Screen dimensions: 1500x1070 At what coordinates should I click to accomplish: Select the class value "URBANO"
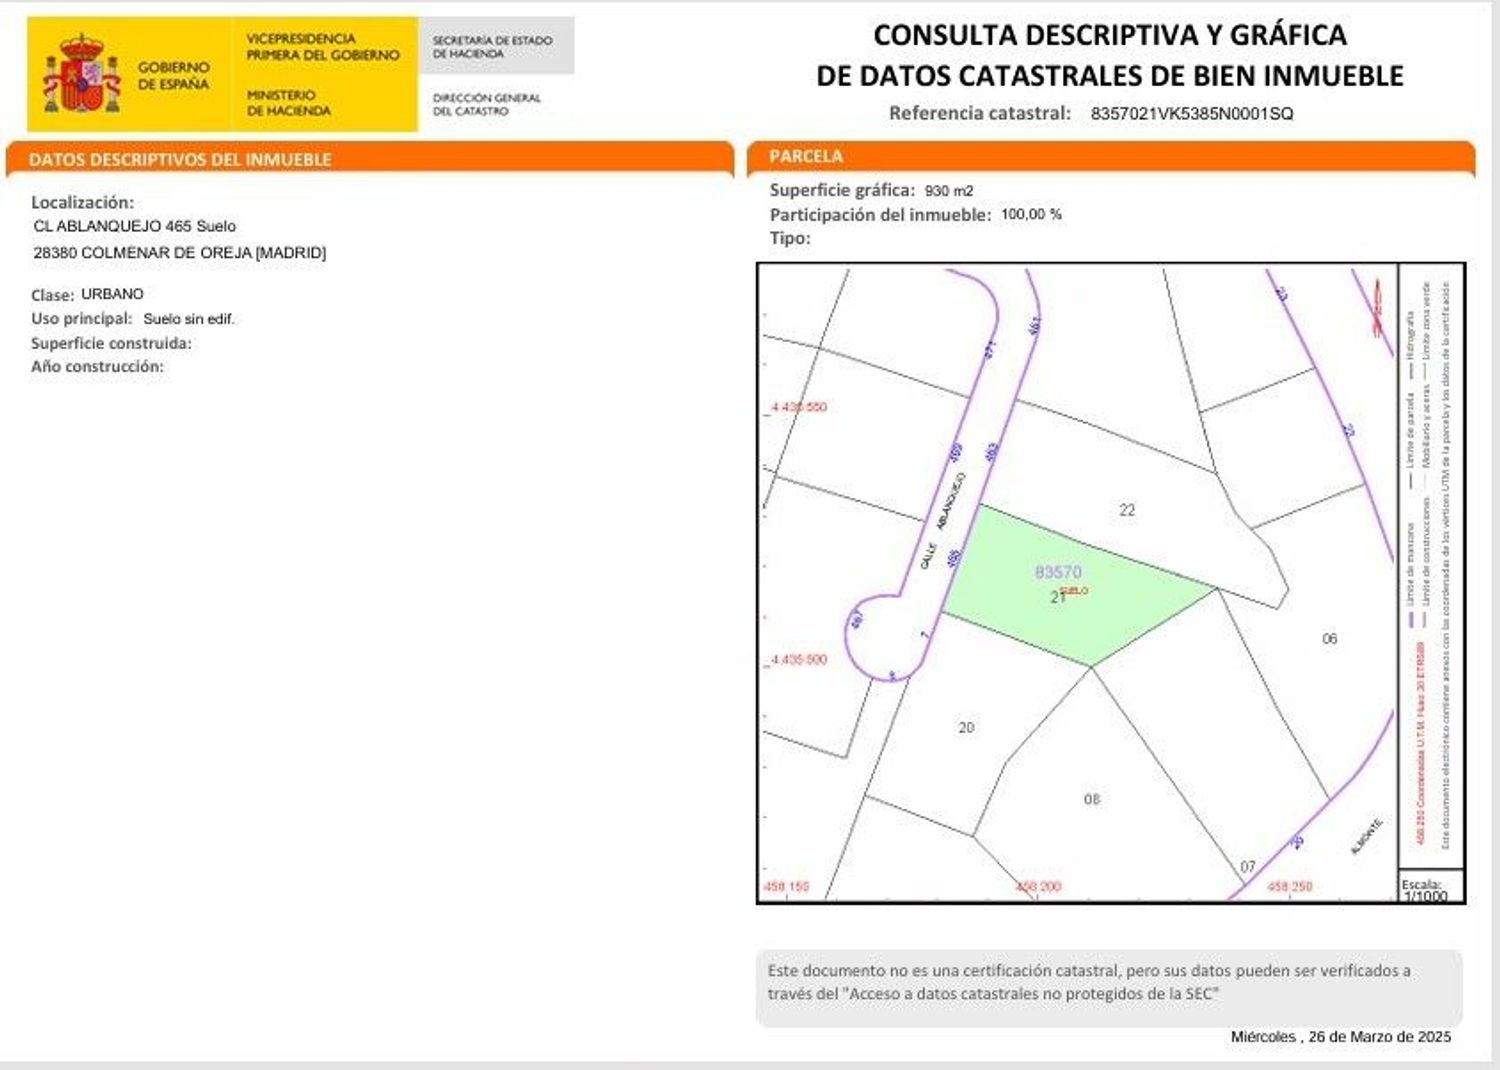point(112,294)
